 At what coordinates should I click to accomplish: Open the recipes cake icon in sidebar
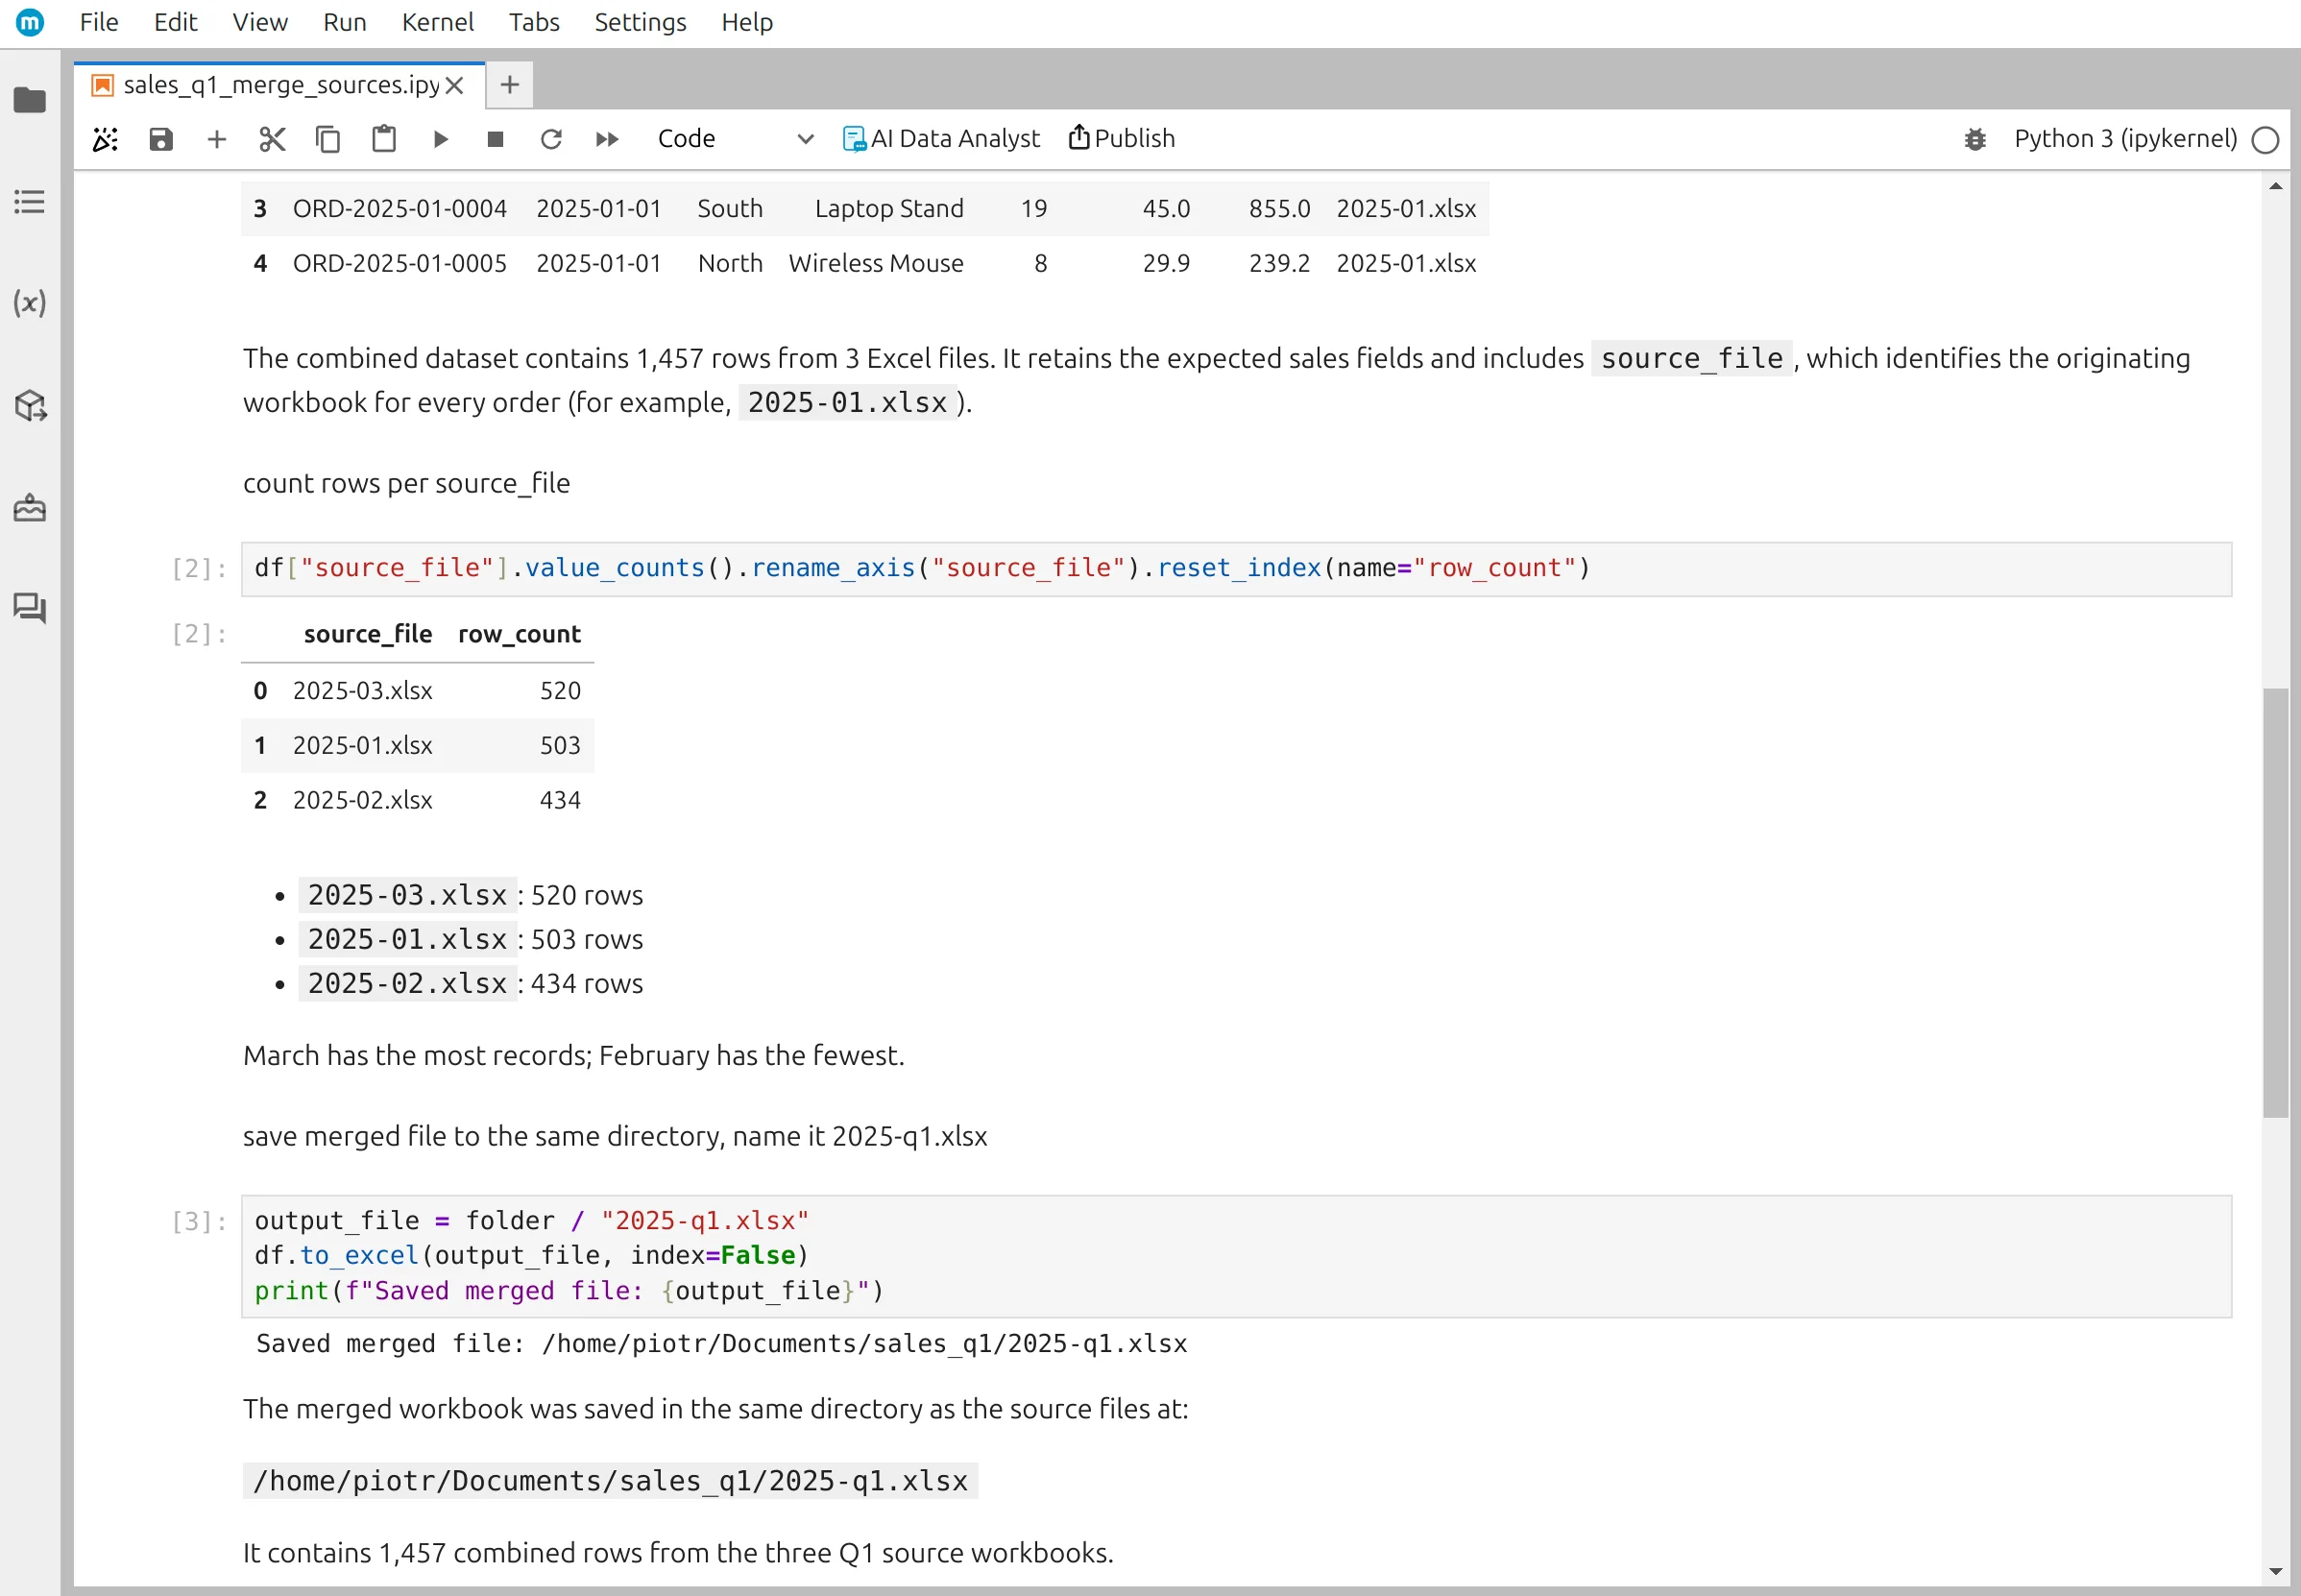coord(30,507)
